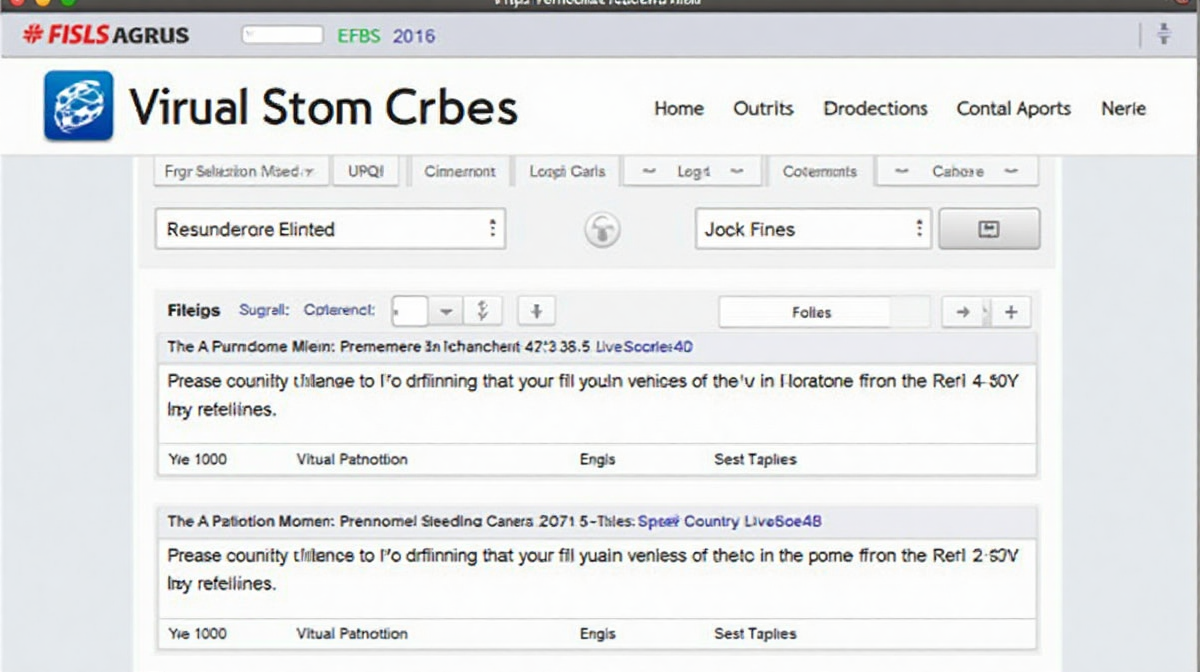Click the blue Virual Stom Crbes logo

[x=78, y=105]
